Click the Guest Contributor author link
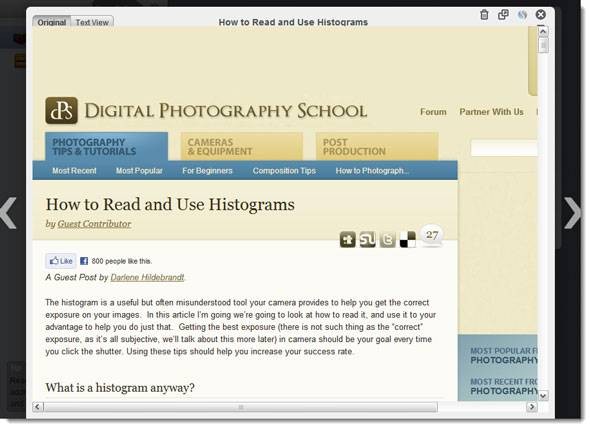The width and height of the screenshot is (590, 428). point(94,224)
